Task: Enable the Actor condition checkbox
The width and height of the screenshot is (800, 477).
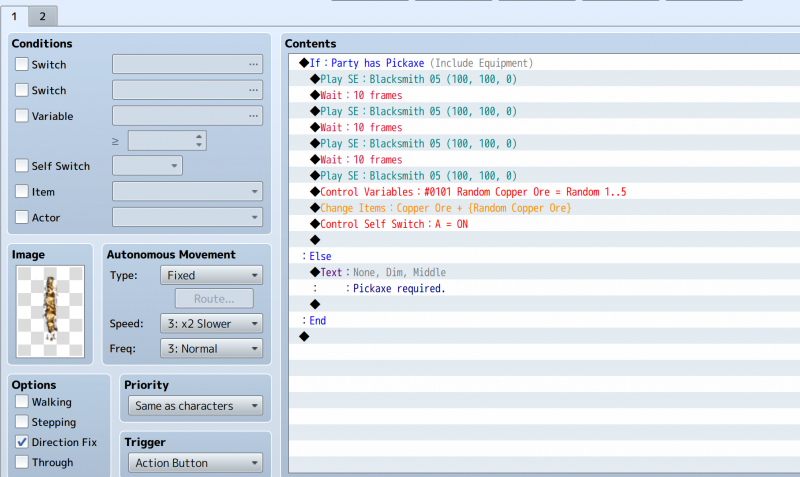Action: [21, 217]
